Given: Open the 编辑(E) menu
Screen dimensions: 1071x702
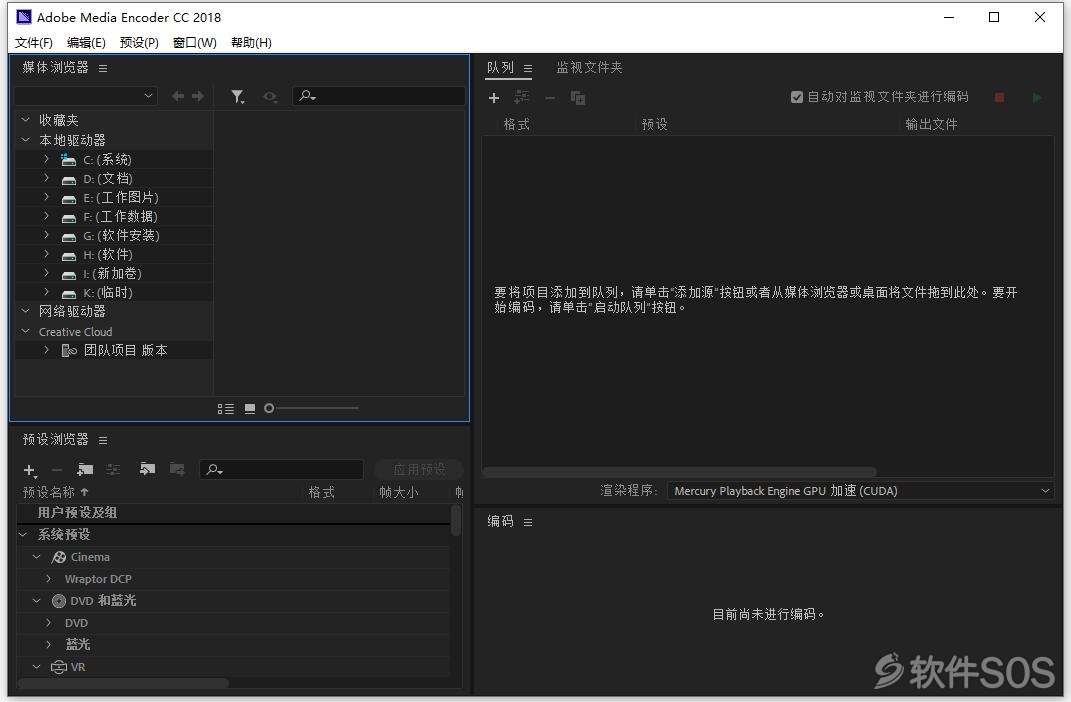Looking at the screenshot, I should (86, 42).
